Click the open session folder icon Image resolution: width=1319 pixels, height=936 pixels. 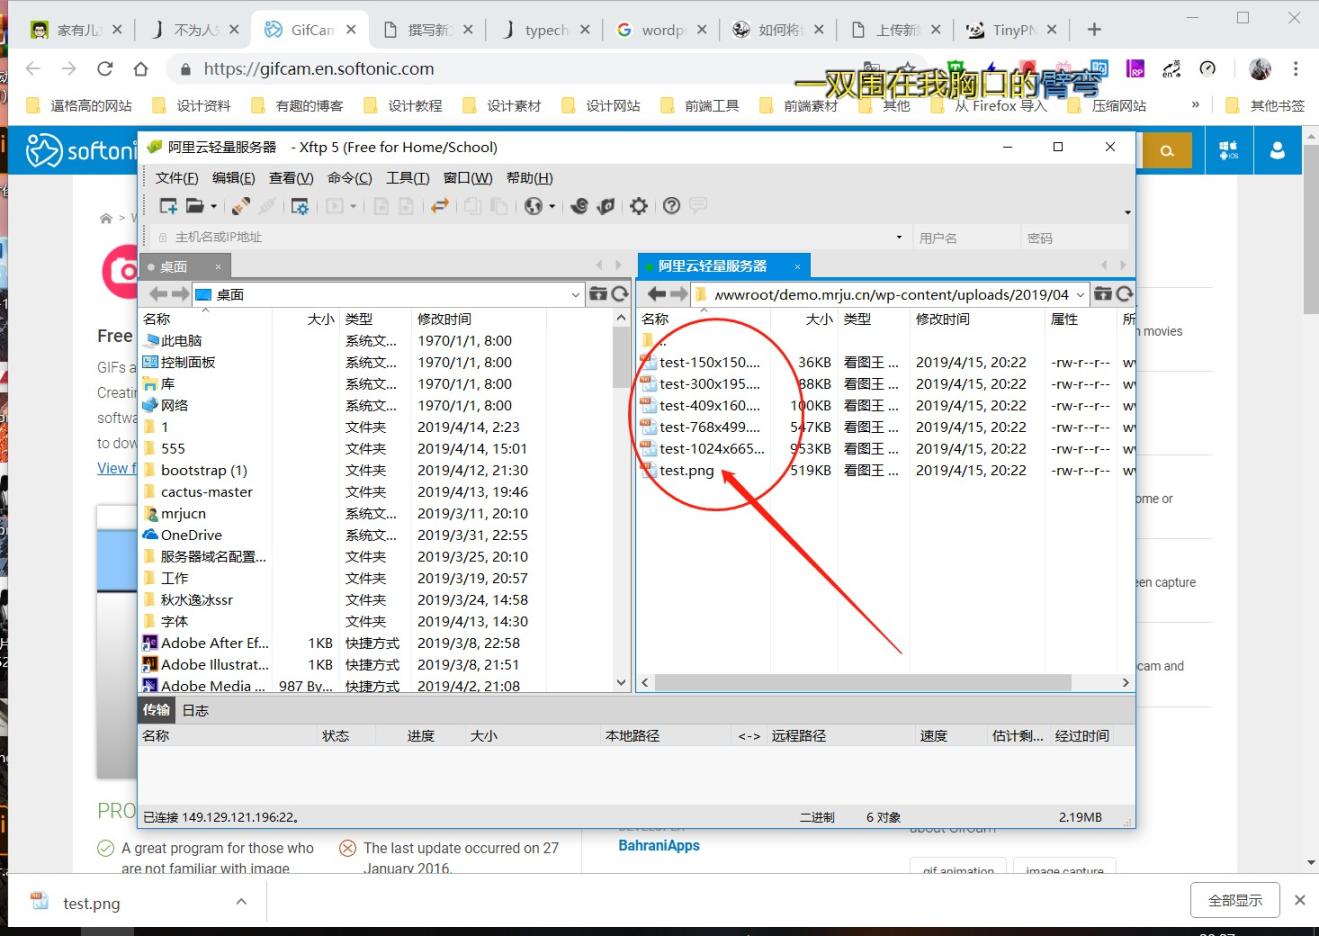tap(195, 206)
